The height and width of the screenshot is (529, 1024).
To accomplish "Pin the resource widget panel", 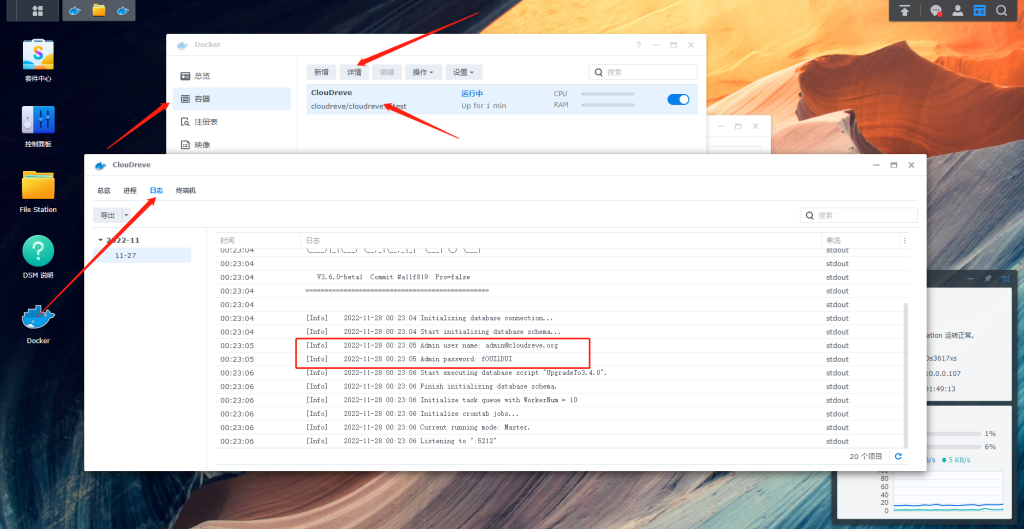I will [x=988, y=279].
